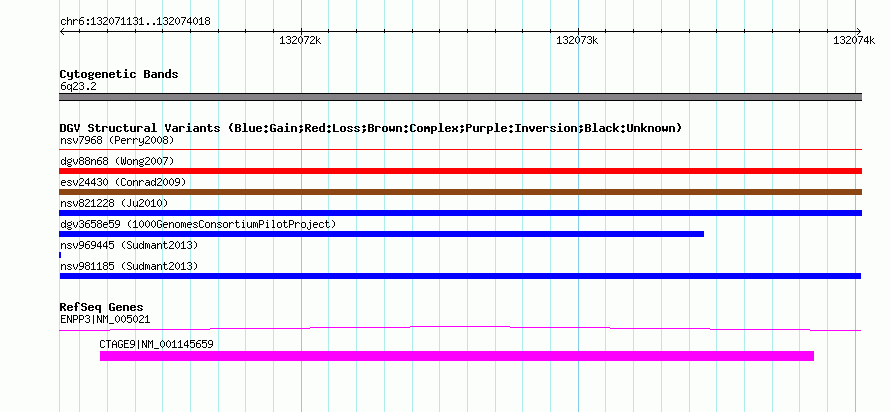Image resolution: width=890 pixels, height=412 pixels.
Task: Select the shorter blue bar dgv3658e59
Action: pos(381,234)
